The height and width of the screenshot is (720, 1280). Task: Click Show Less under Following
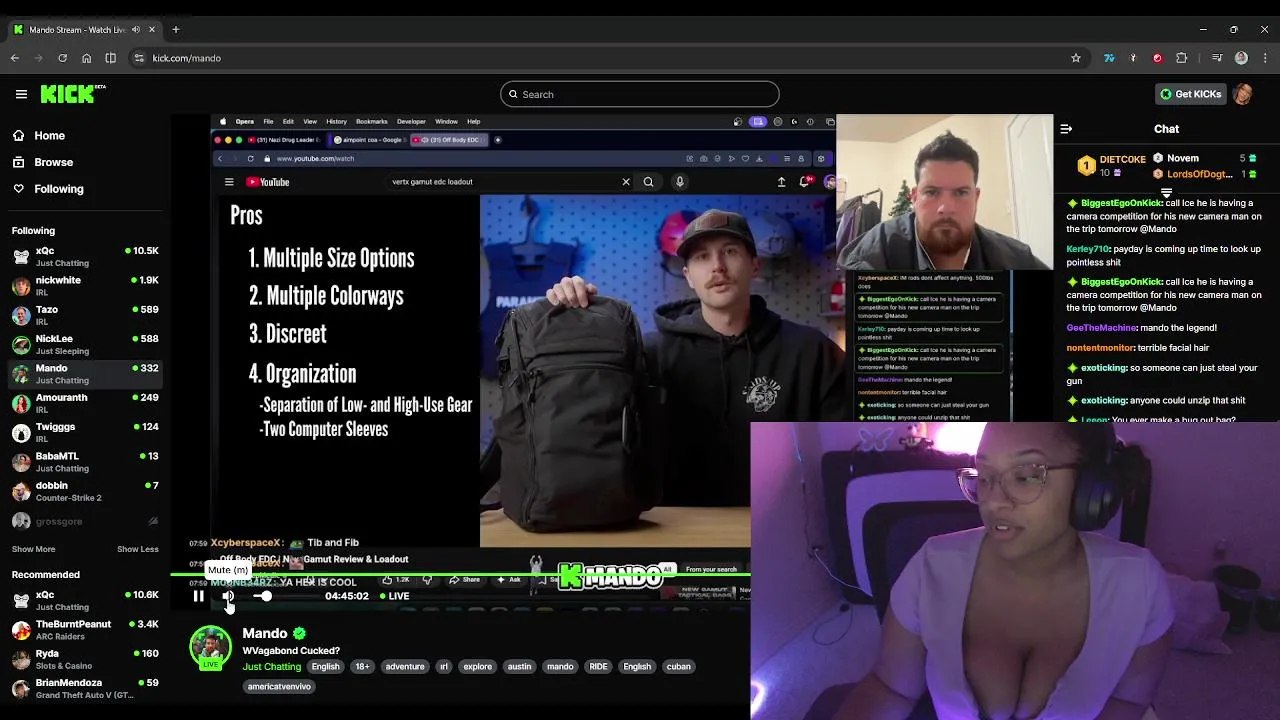point(138,549)
